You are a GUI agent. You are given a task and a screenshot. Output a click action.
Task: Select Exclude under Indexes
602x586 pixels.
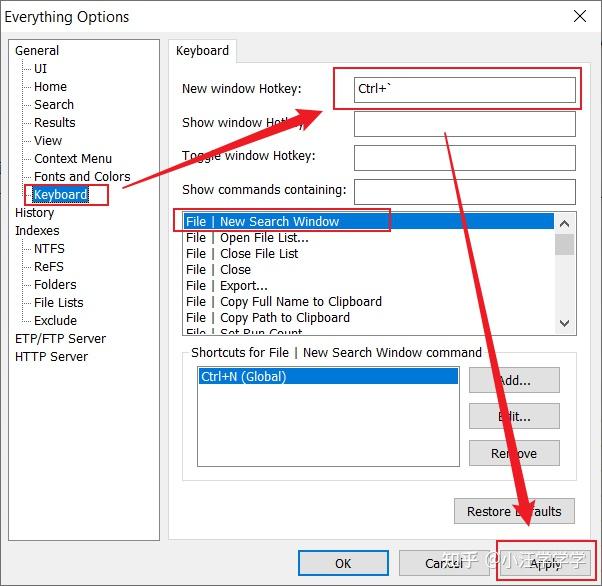click(55, 321)
